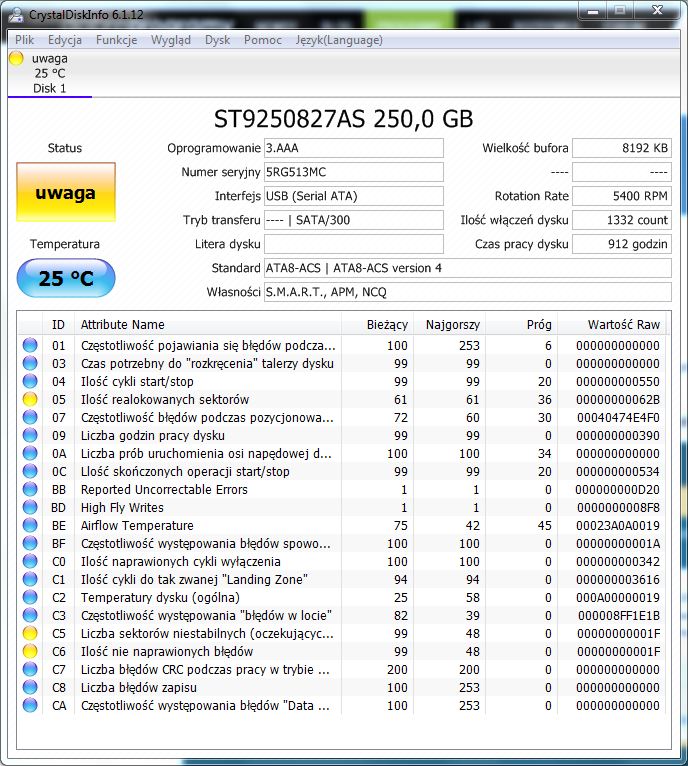
Task: Click the CrystalDiskInfo title bar app icon
Action: click(x=16, y=14)
